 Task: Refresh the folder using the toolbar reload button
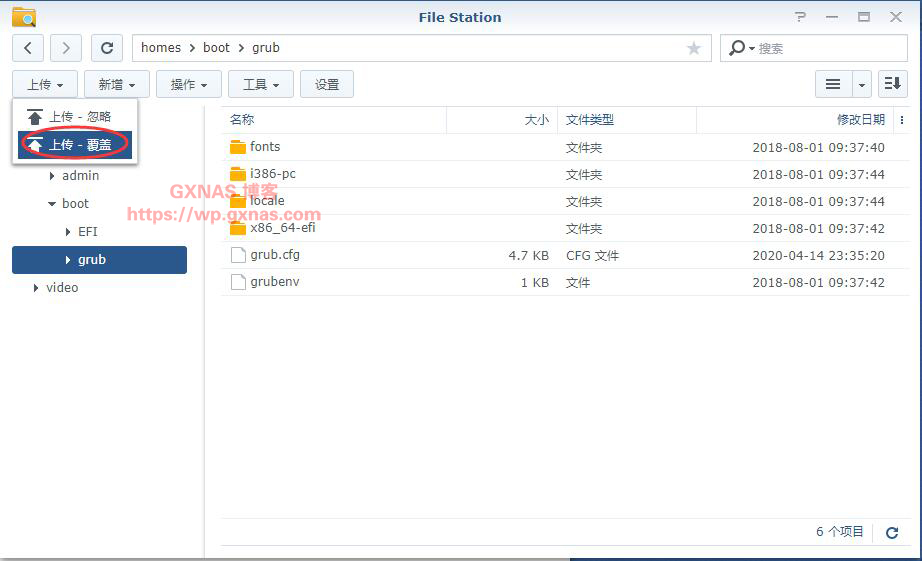tap(107, 48)
